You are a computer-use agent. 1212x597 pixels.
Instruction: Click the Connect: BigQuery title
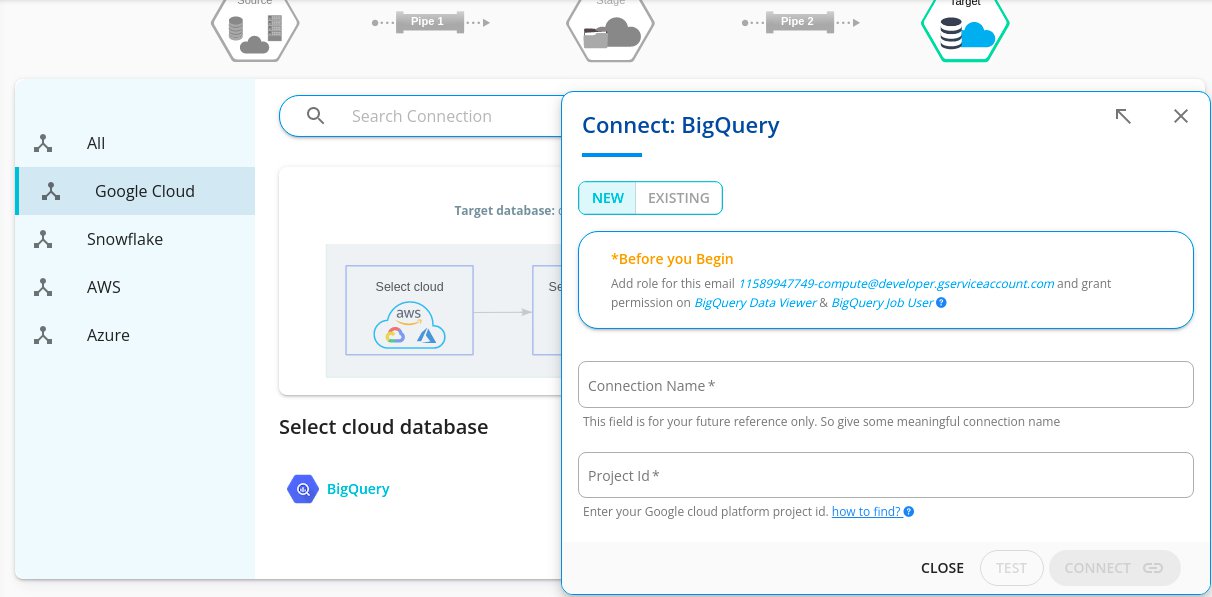[680, 125]
